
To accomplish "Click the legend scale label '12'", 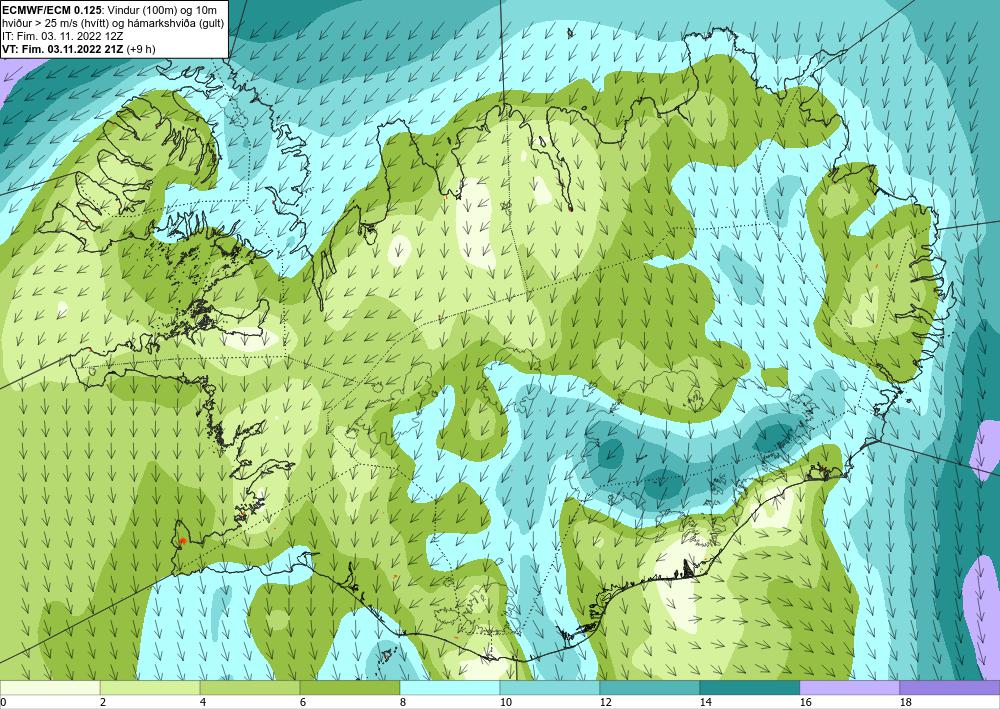I will point(605,703).
